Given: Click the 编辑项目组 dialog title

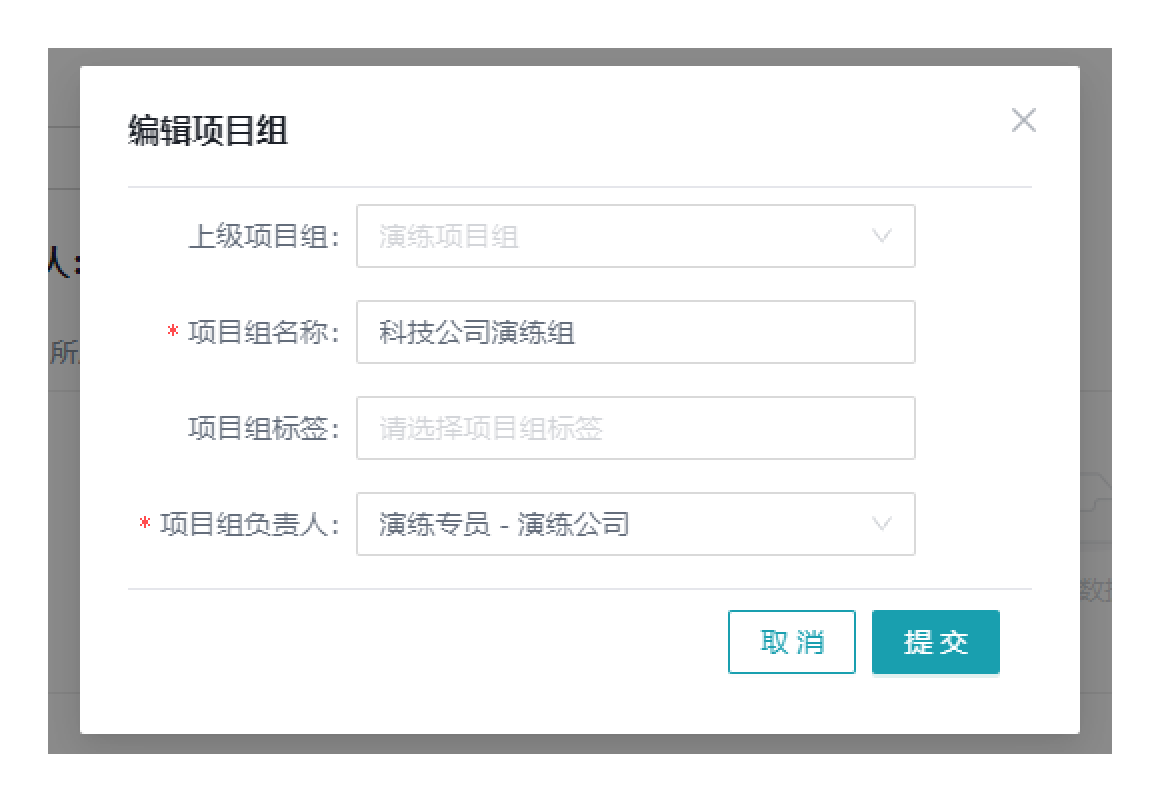Looking at the screenshot, I should pos(208,131).
